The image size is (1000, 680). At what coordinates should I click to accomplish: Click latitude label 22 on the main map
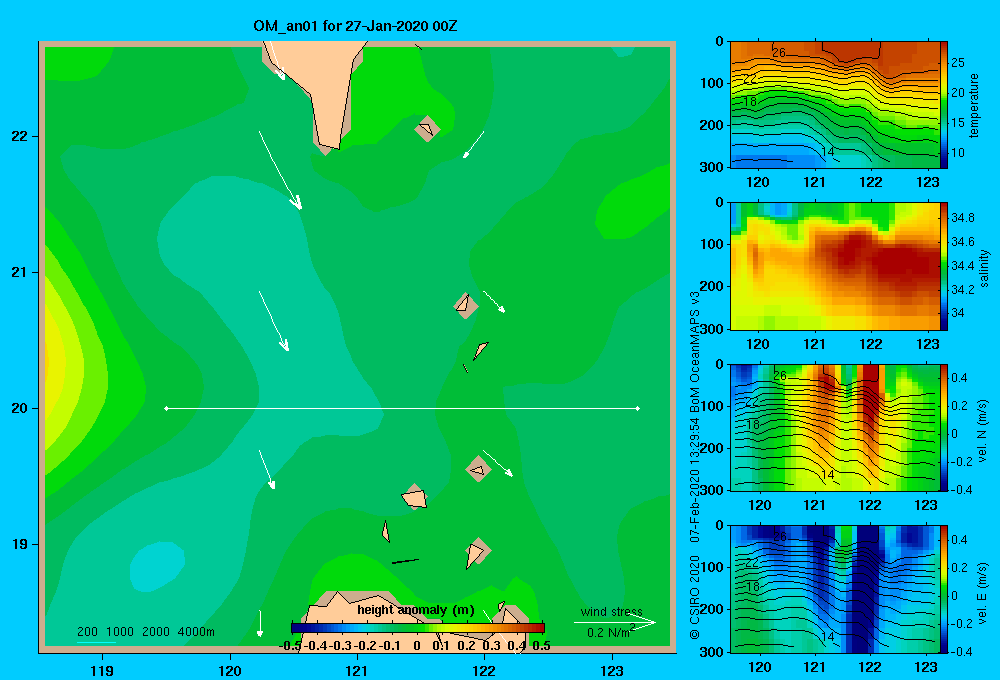pos(20,137)
